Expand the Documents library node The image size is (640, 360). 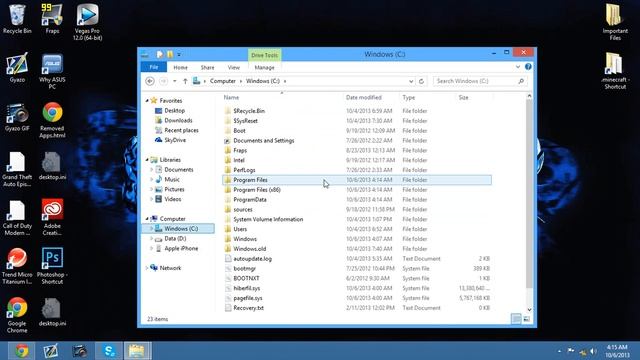152,169
